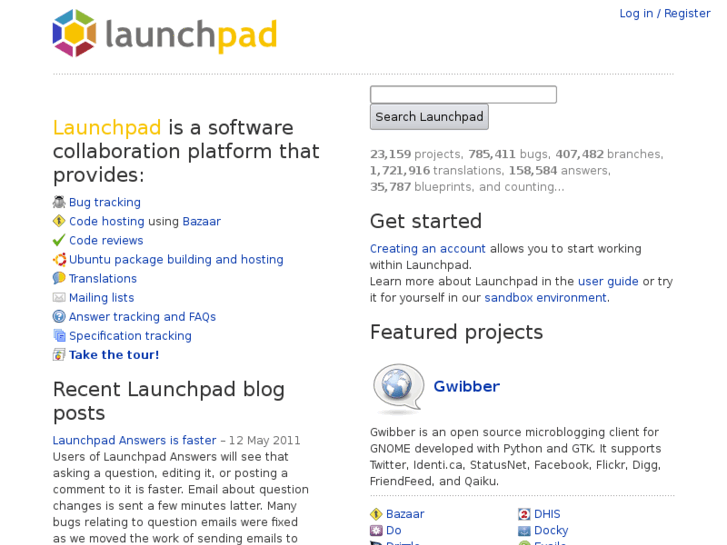The height and width of the screenshot is (545, 727).
Task: Open Answer tracking and FAQs link
Action: pos(142,316)
